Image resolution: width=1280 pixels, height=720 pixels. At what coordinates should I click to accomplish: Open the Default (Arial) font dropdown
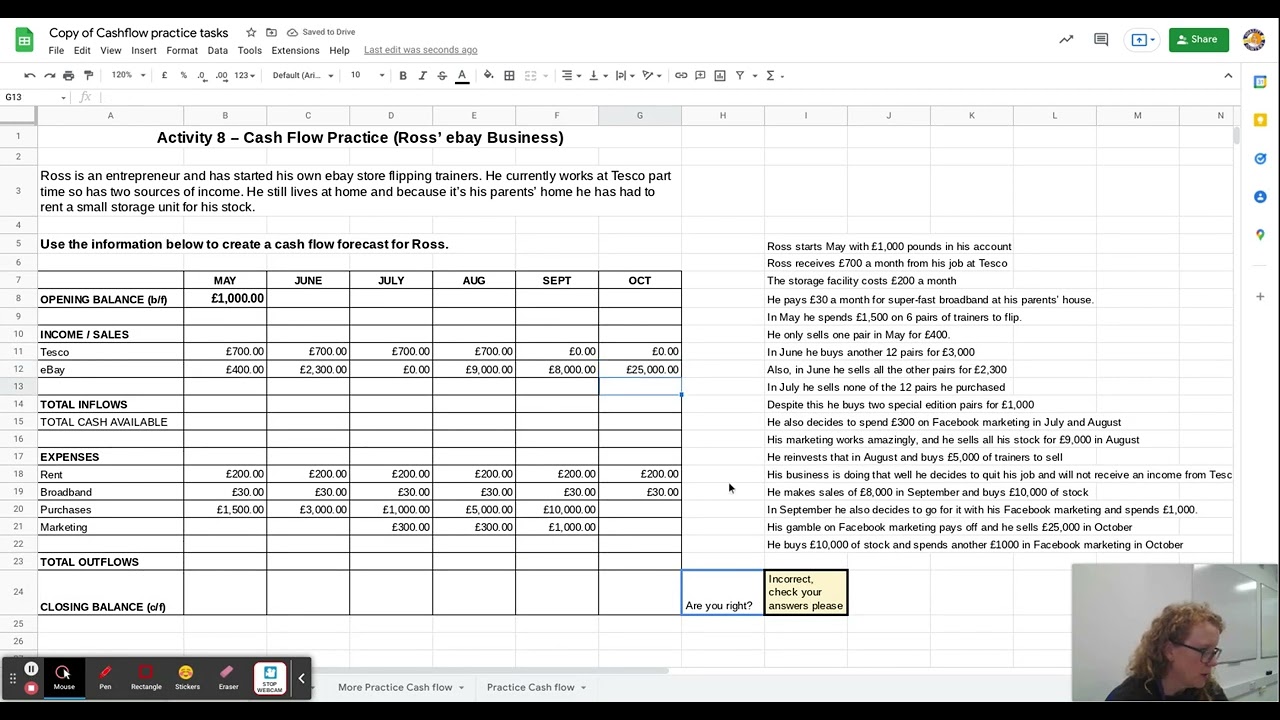click(302, 75)
